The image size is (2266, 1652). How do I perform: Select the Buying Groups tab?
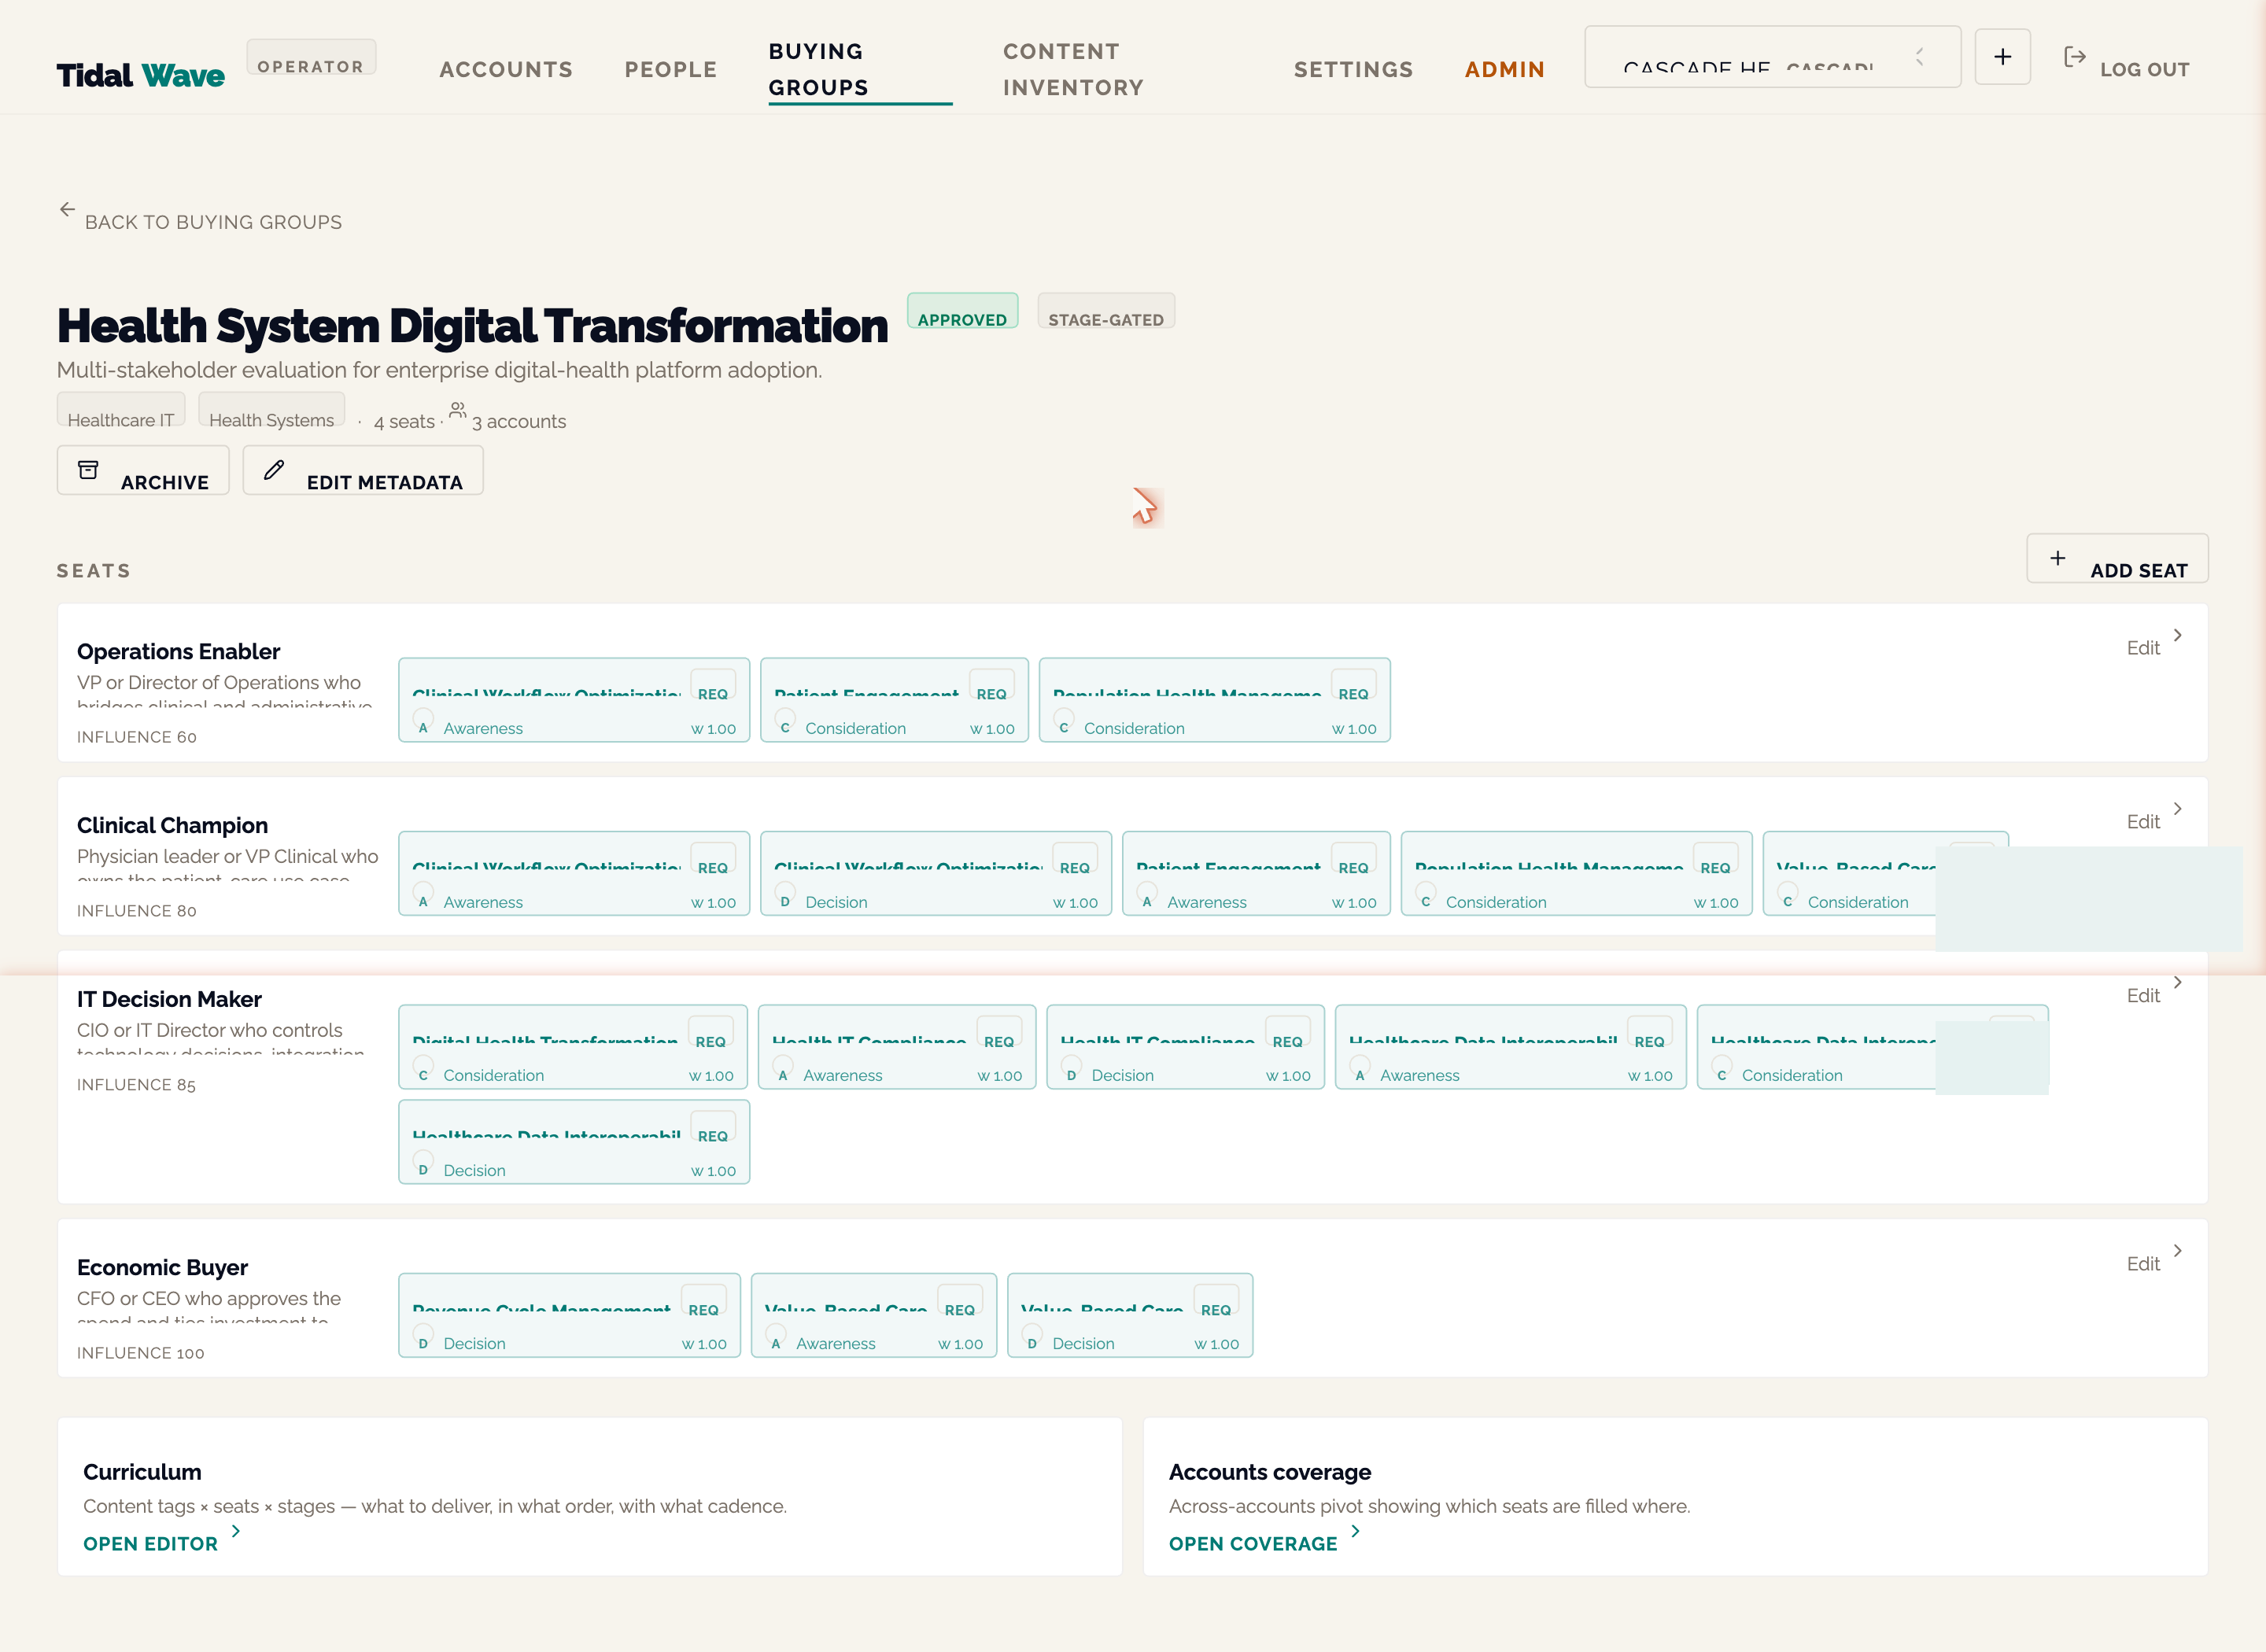(859, 70)
